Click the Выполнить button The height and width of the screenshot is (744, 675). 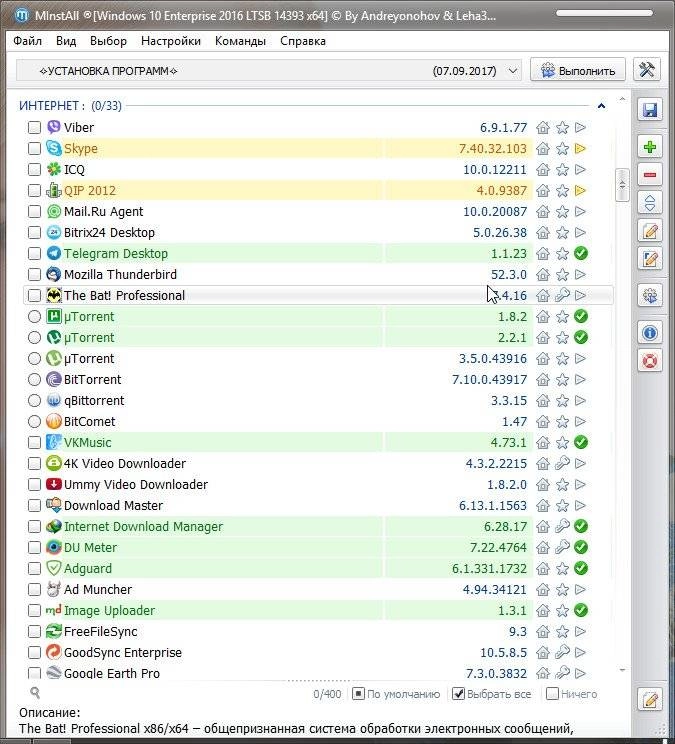(578, 70)
